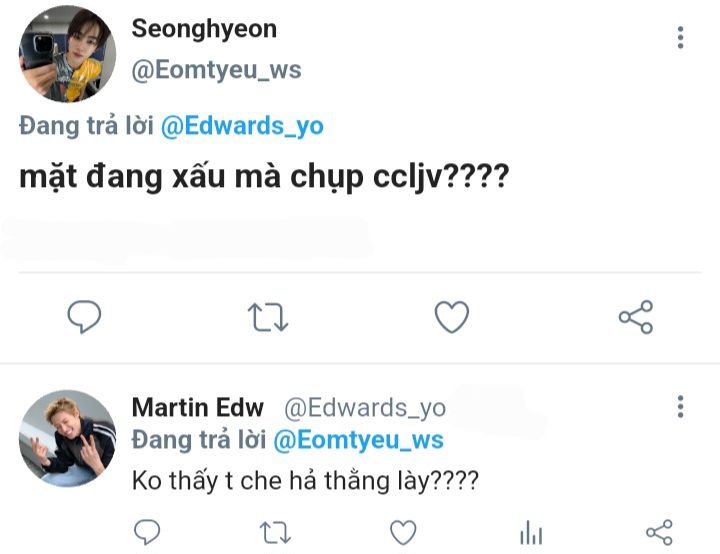Retweet Martin Edw's reply

click(275, 532)
